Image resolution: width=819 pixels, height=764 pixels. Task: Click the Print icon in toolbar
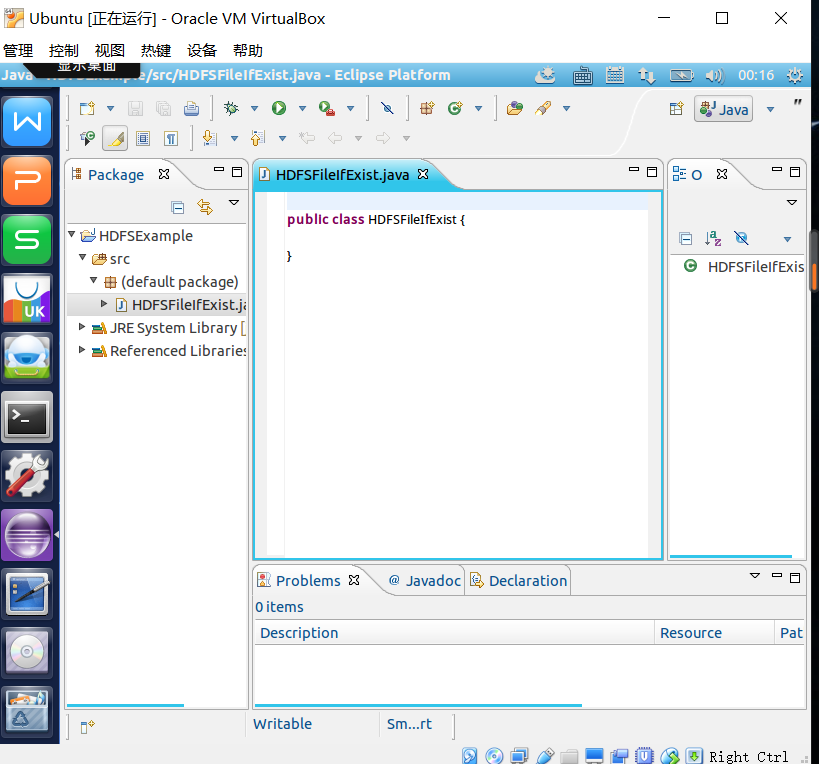(x=192, y=109)
